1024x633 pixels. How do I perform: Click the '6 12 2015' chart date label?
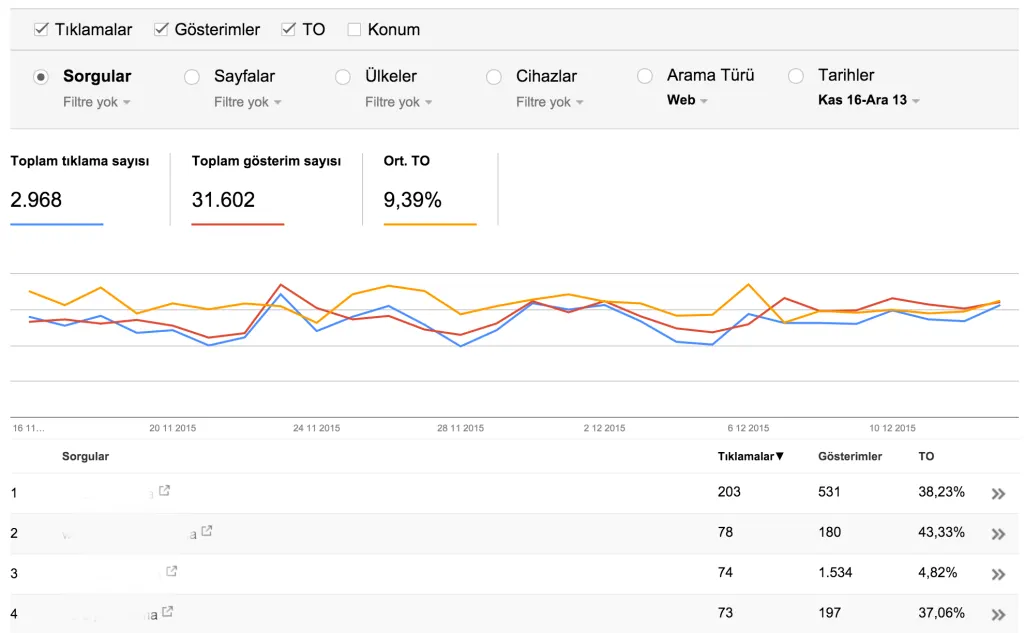pyautogui.click(x=748, y=428)
